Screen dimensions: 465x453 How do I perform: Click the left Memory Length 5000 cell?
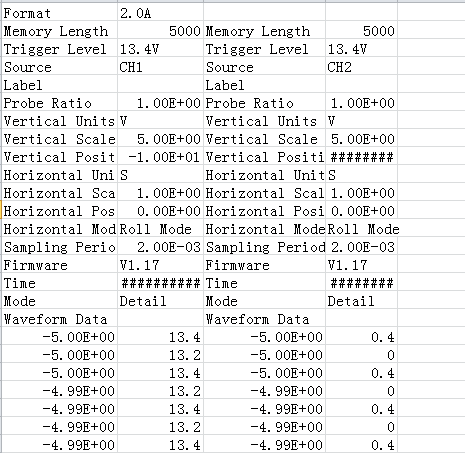[x=160, y=31]
